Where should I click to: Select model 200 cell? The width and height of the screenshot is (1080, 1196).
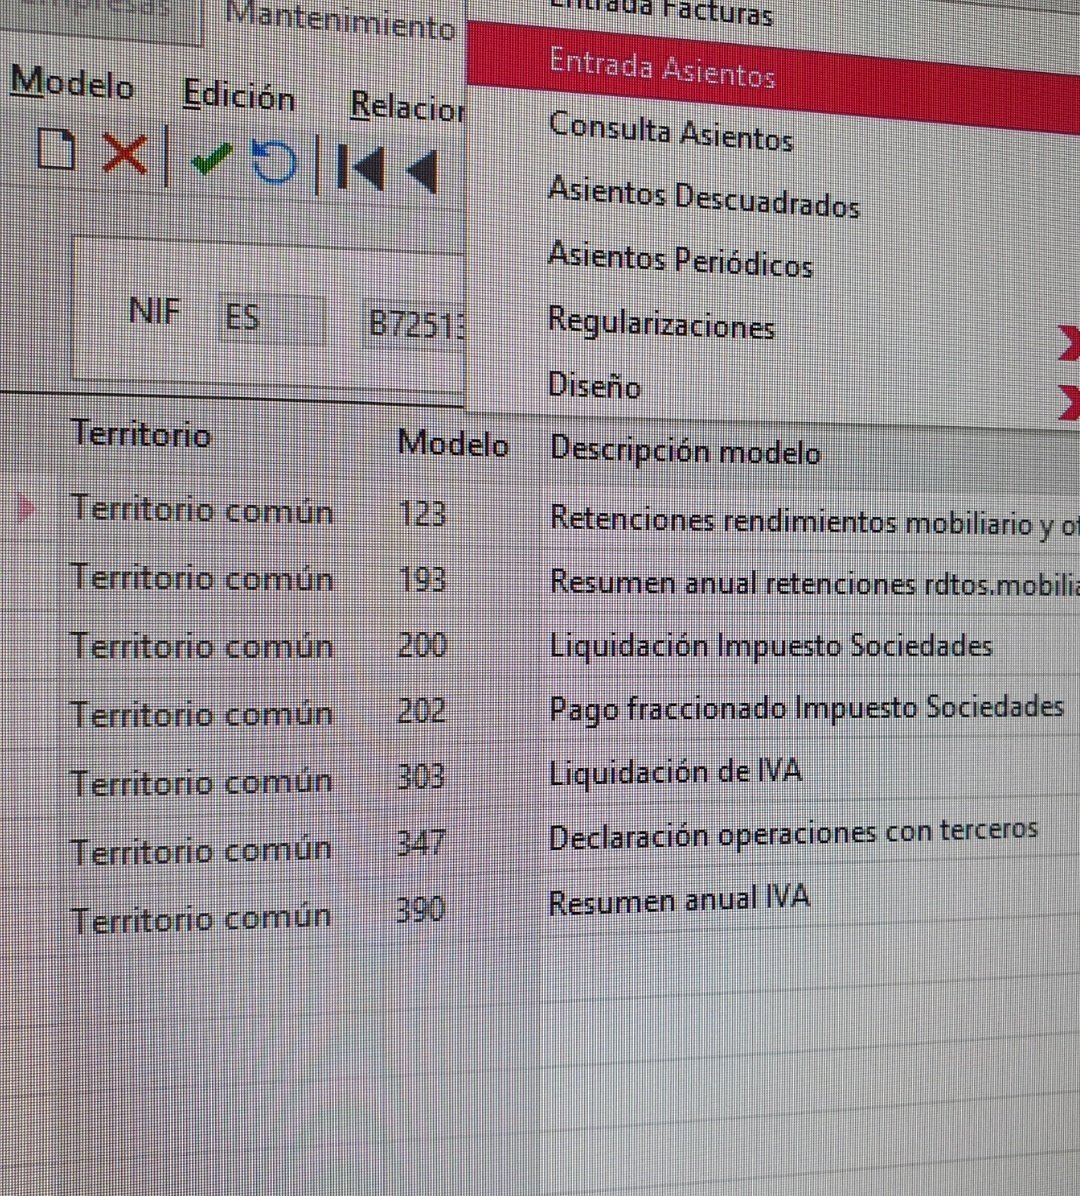click(x=422, y=645)
